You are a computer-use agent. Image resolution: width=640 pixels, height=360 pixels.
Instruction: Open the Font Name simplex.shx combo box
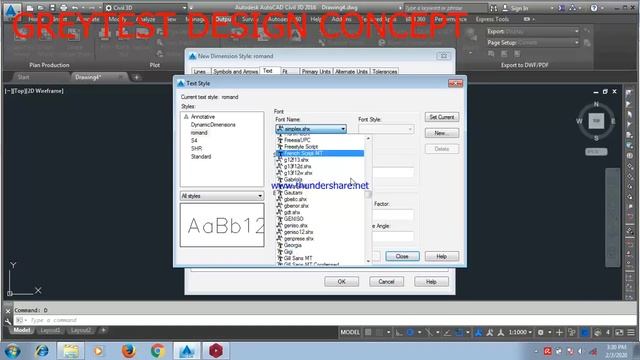pos(311,129)
